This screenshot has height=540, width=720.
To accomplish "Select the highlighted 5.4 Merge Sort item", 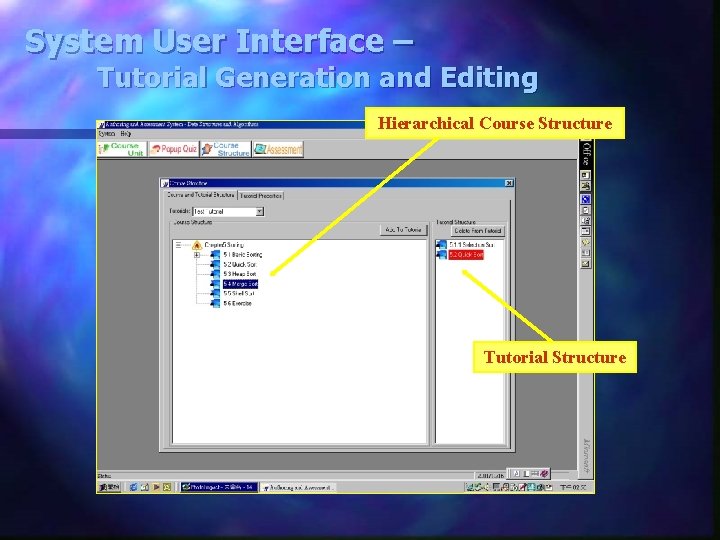I will coord(241,284).
